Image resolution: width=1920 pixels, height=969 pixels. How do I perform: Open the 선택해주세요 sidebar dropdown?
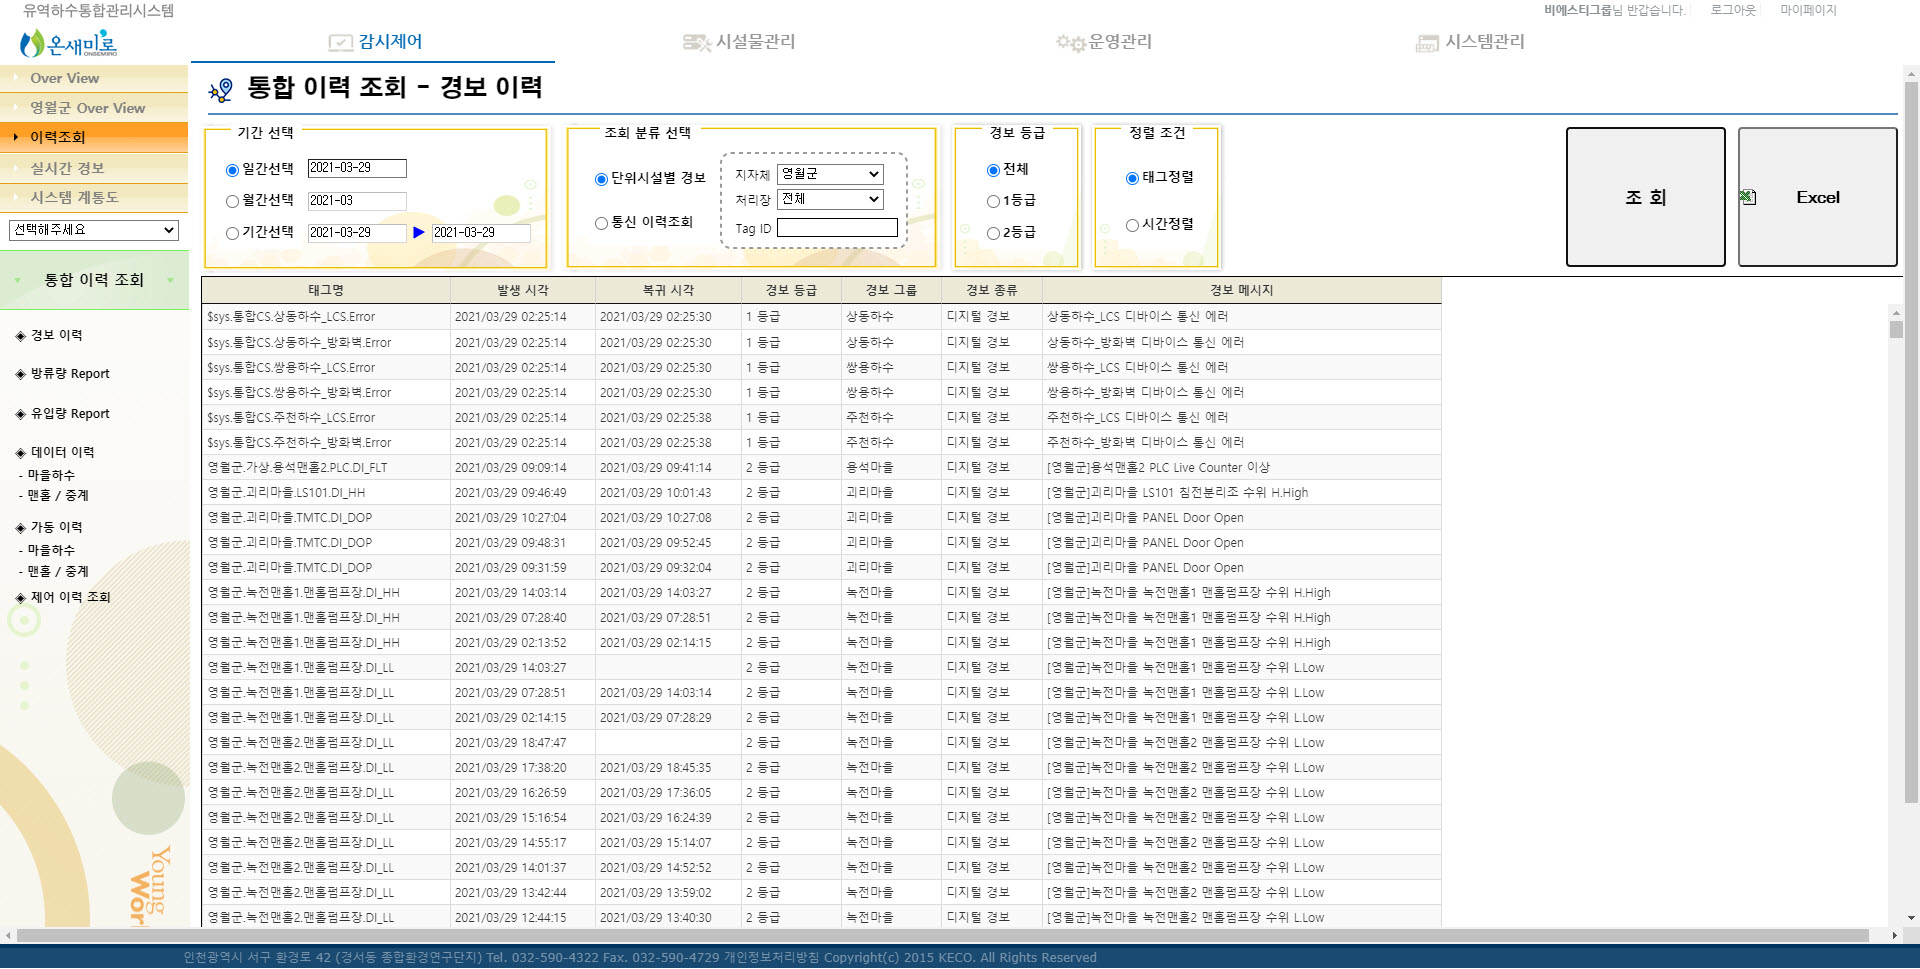94,230
